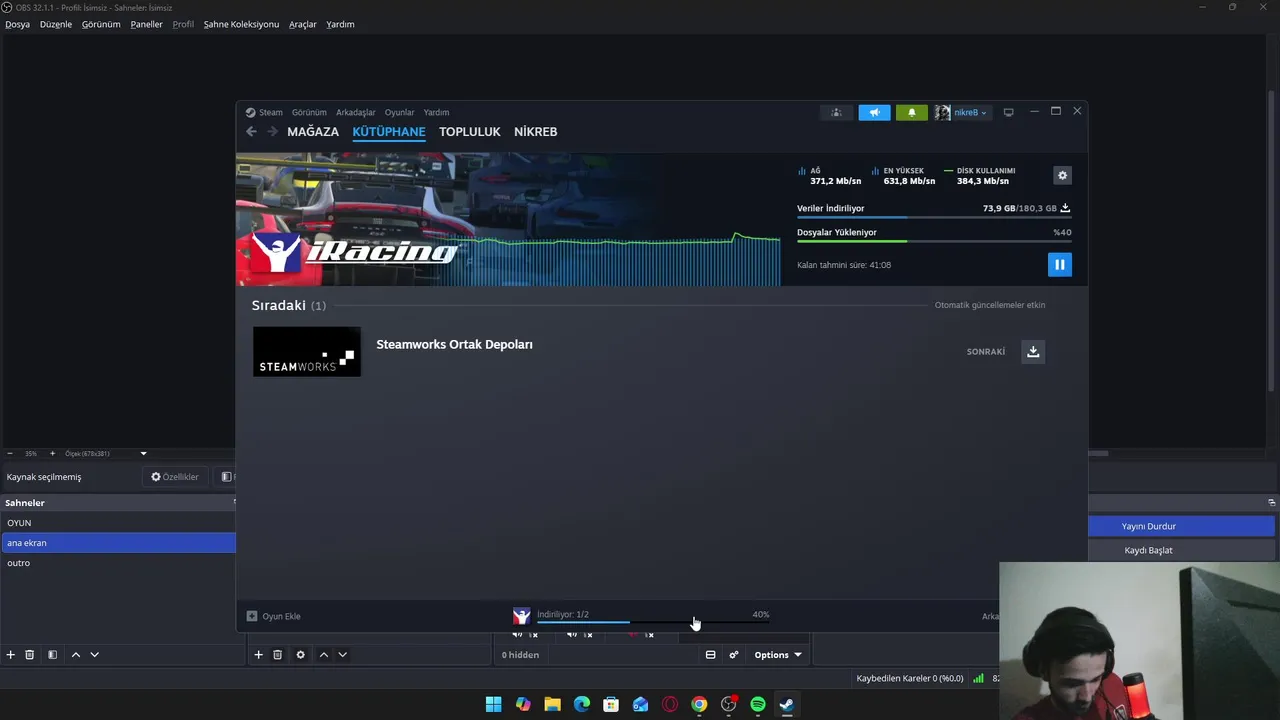Open OBS Paneller menu

coord(146,24)
